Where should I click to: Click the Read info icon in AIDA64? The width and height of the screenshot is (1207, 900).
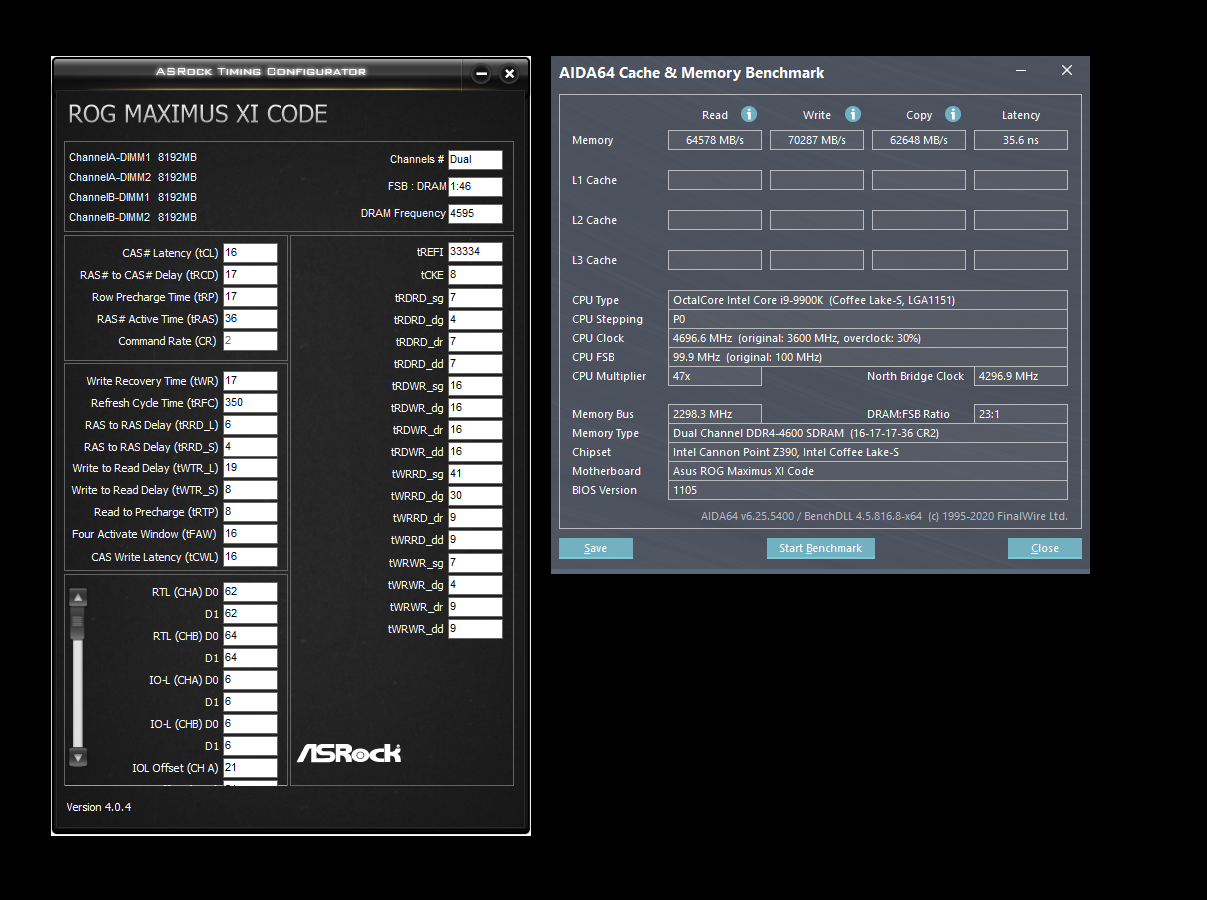748,114
